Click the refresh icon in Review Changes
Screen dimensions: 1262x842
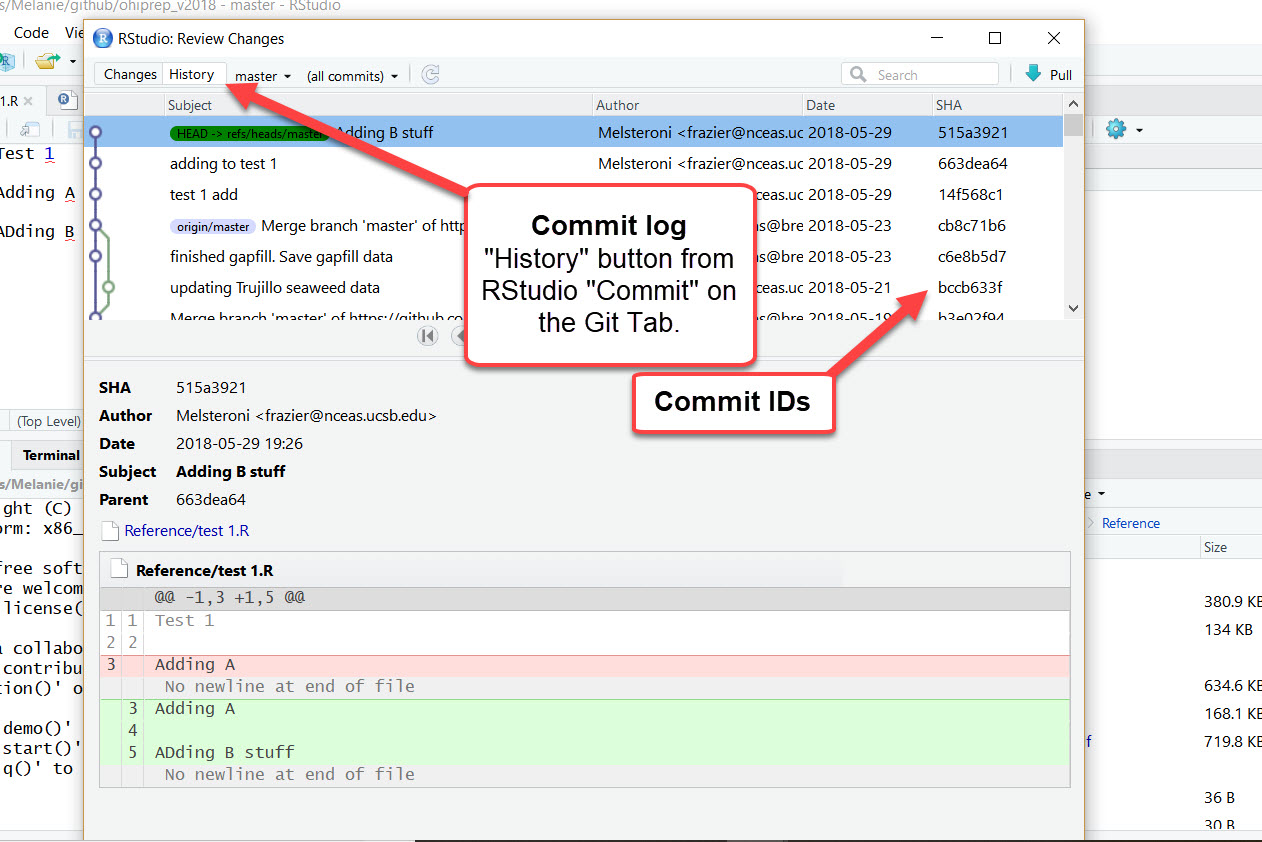click(430, 75)
